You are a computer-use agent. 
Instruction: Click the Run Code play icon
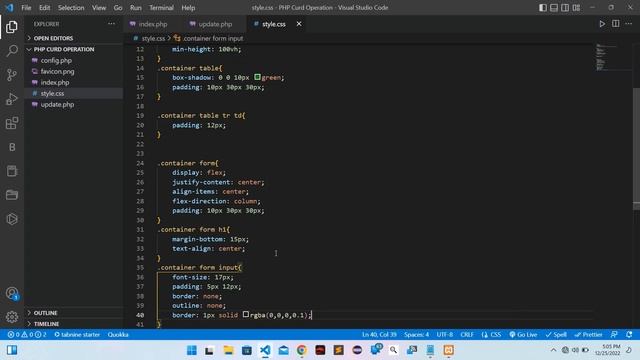602,24
